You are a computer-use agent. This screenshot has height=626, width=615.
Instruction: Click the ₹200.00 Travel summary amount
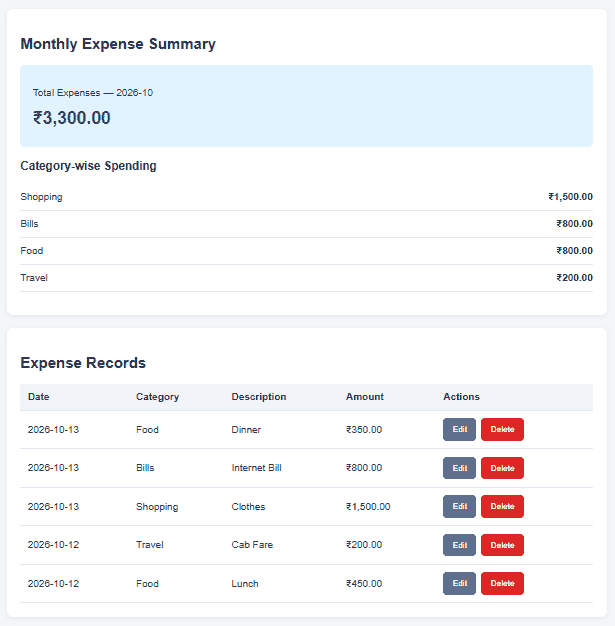(574, 278)
